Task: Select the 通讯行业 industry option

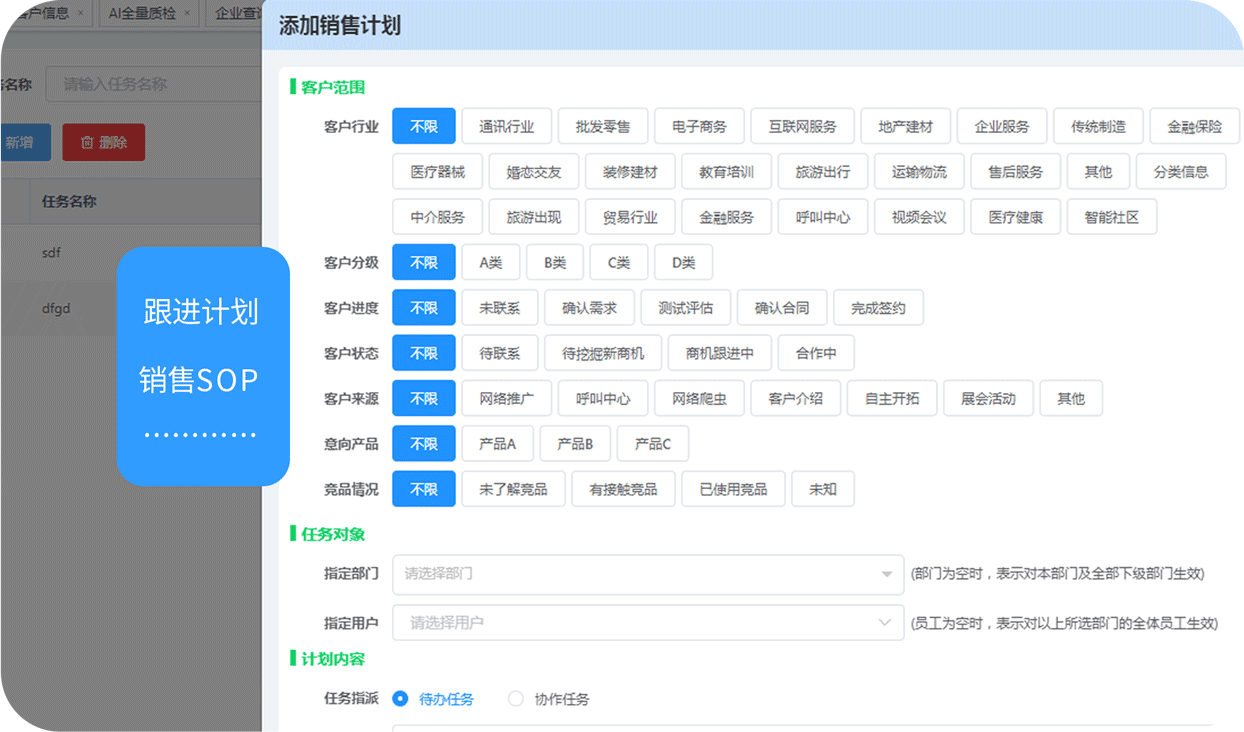Action: (506, 127)
